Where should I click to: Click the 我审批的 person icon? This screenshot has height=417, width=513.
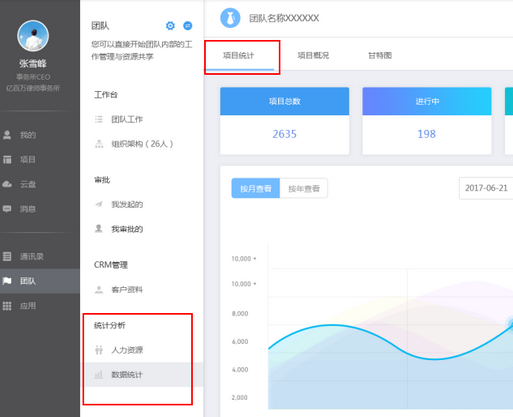click(x=99, y=229)
